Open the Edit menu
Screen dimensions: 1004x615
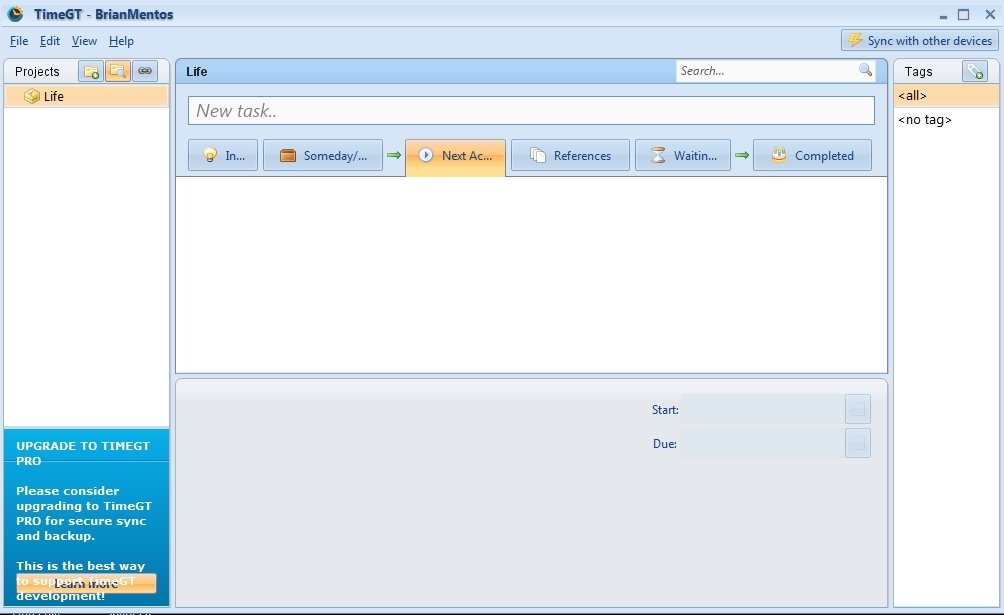point(49,41)
